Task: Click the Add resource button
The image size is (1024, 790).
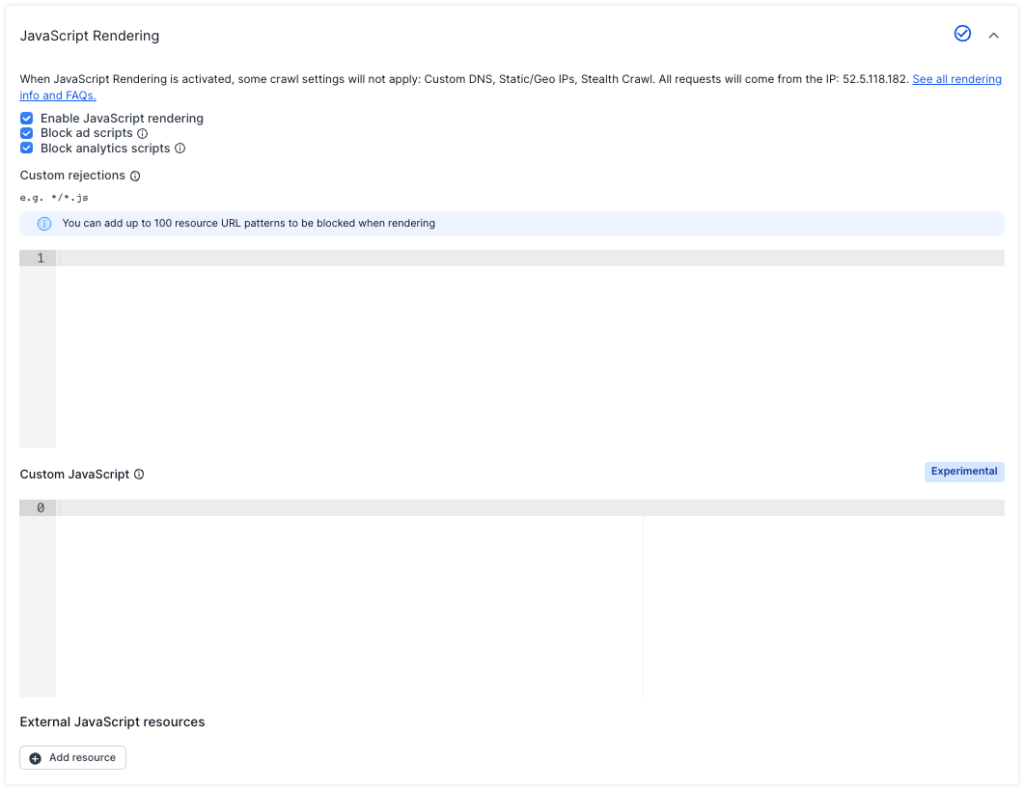Action: (x=72, y=758)
